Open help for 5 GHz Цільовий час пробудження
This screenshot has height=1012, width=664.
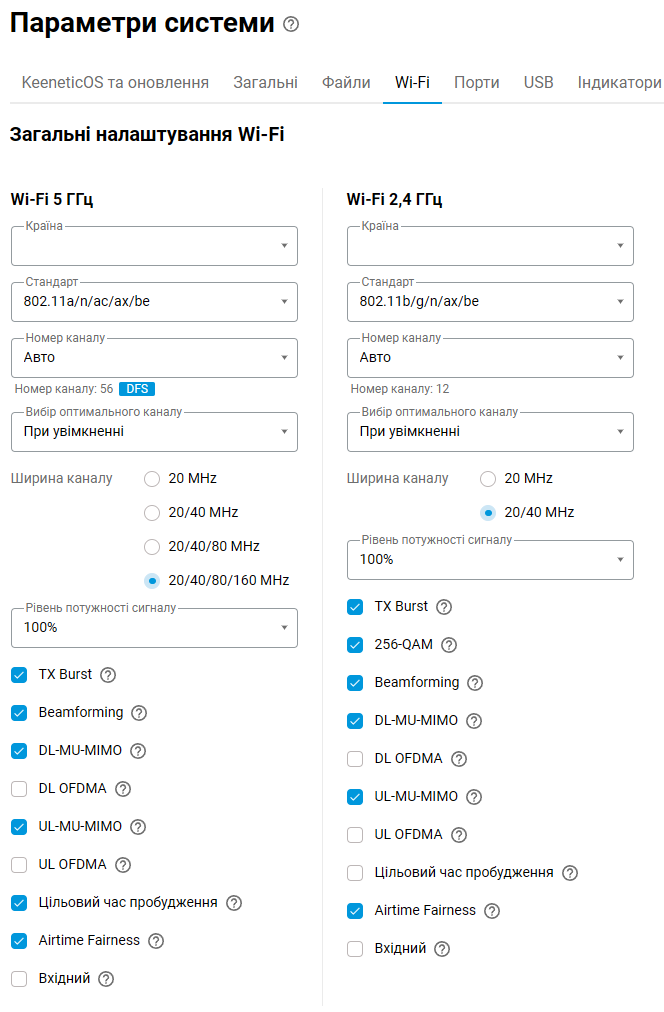[234, 903]
